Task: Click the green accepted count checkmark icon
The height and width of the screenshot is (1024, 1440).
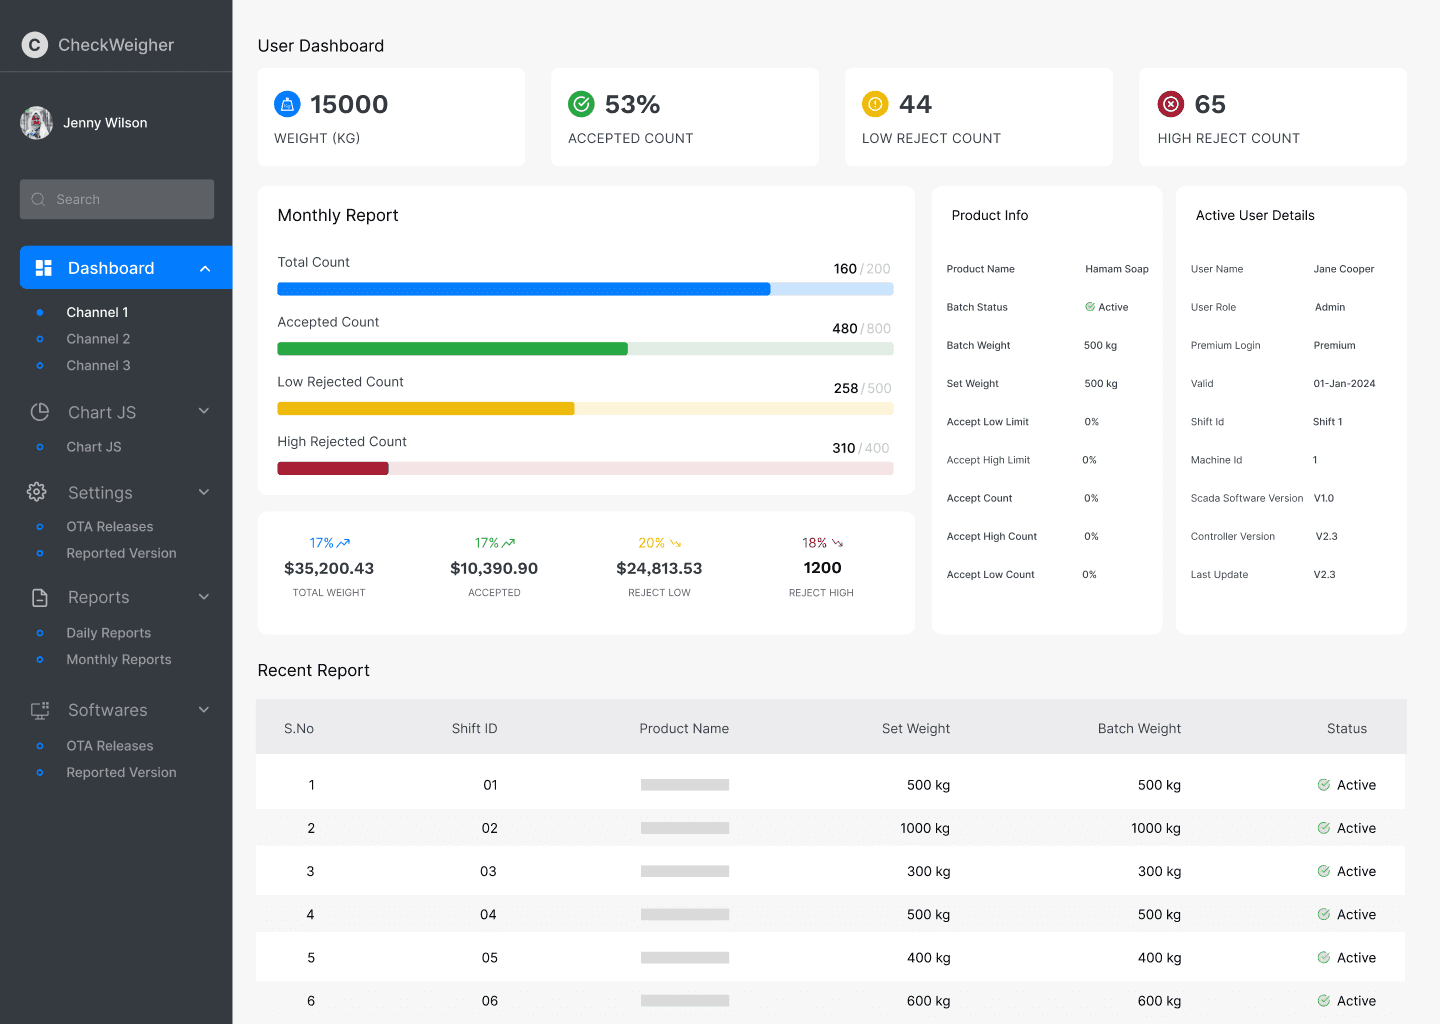Action: (581, 104)
